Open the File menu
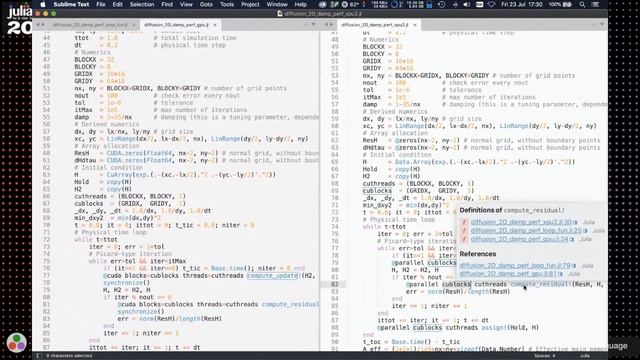This screenshot has width=640, height=360. click(101, 4)
